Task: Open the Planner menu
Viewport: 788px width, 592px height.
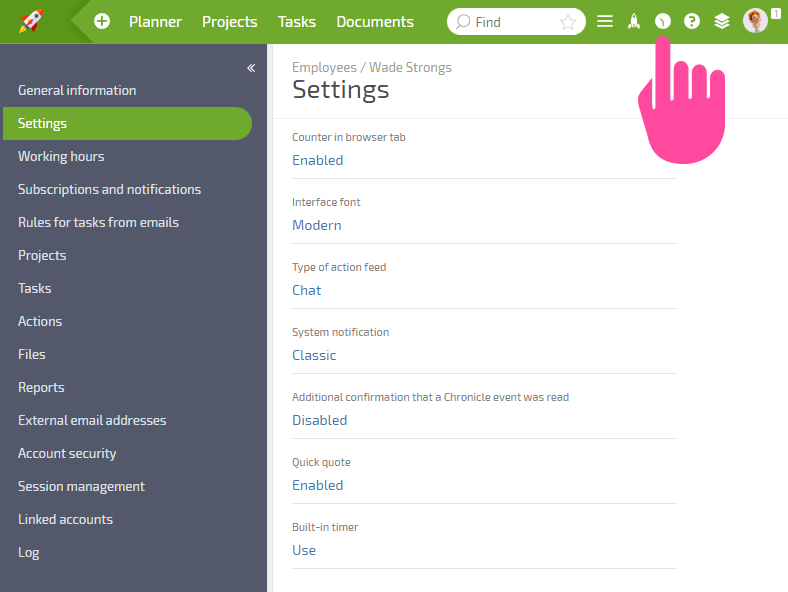Action: coord(155,22)
